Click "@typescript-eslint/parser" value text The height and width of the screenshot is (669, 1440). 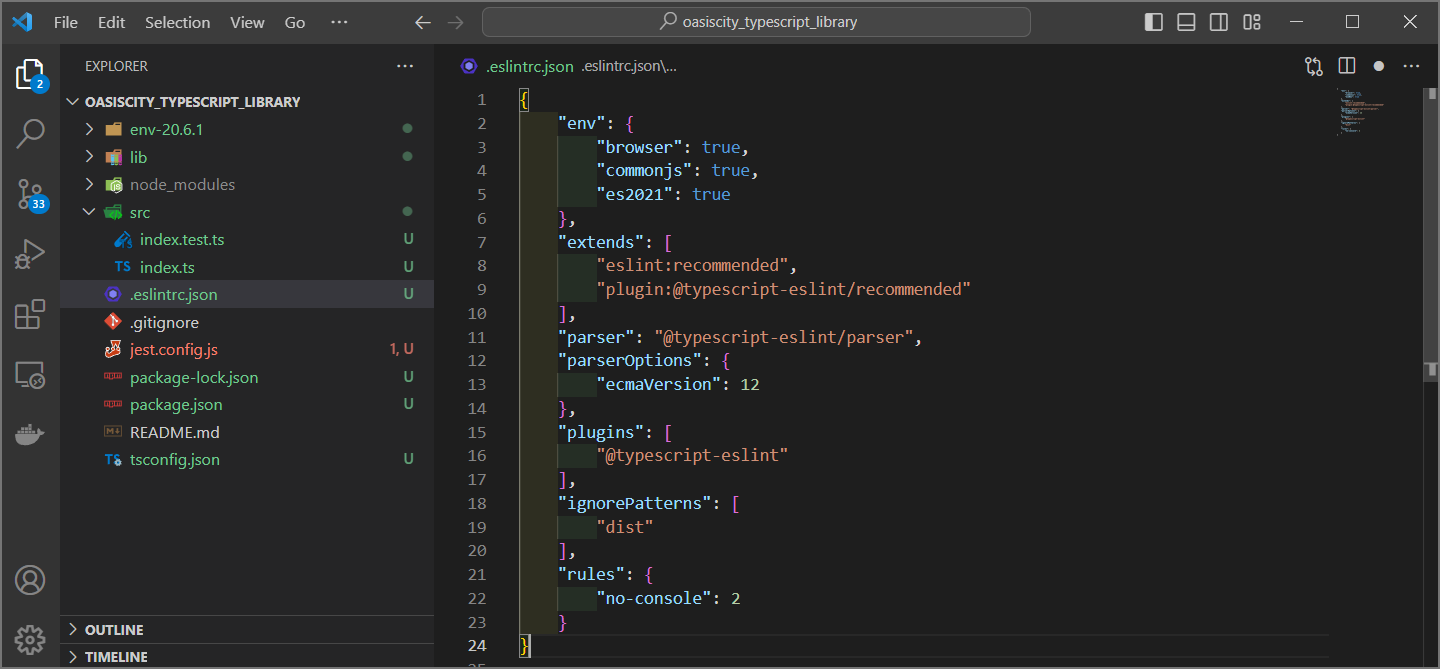click(784, 337)
